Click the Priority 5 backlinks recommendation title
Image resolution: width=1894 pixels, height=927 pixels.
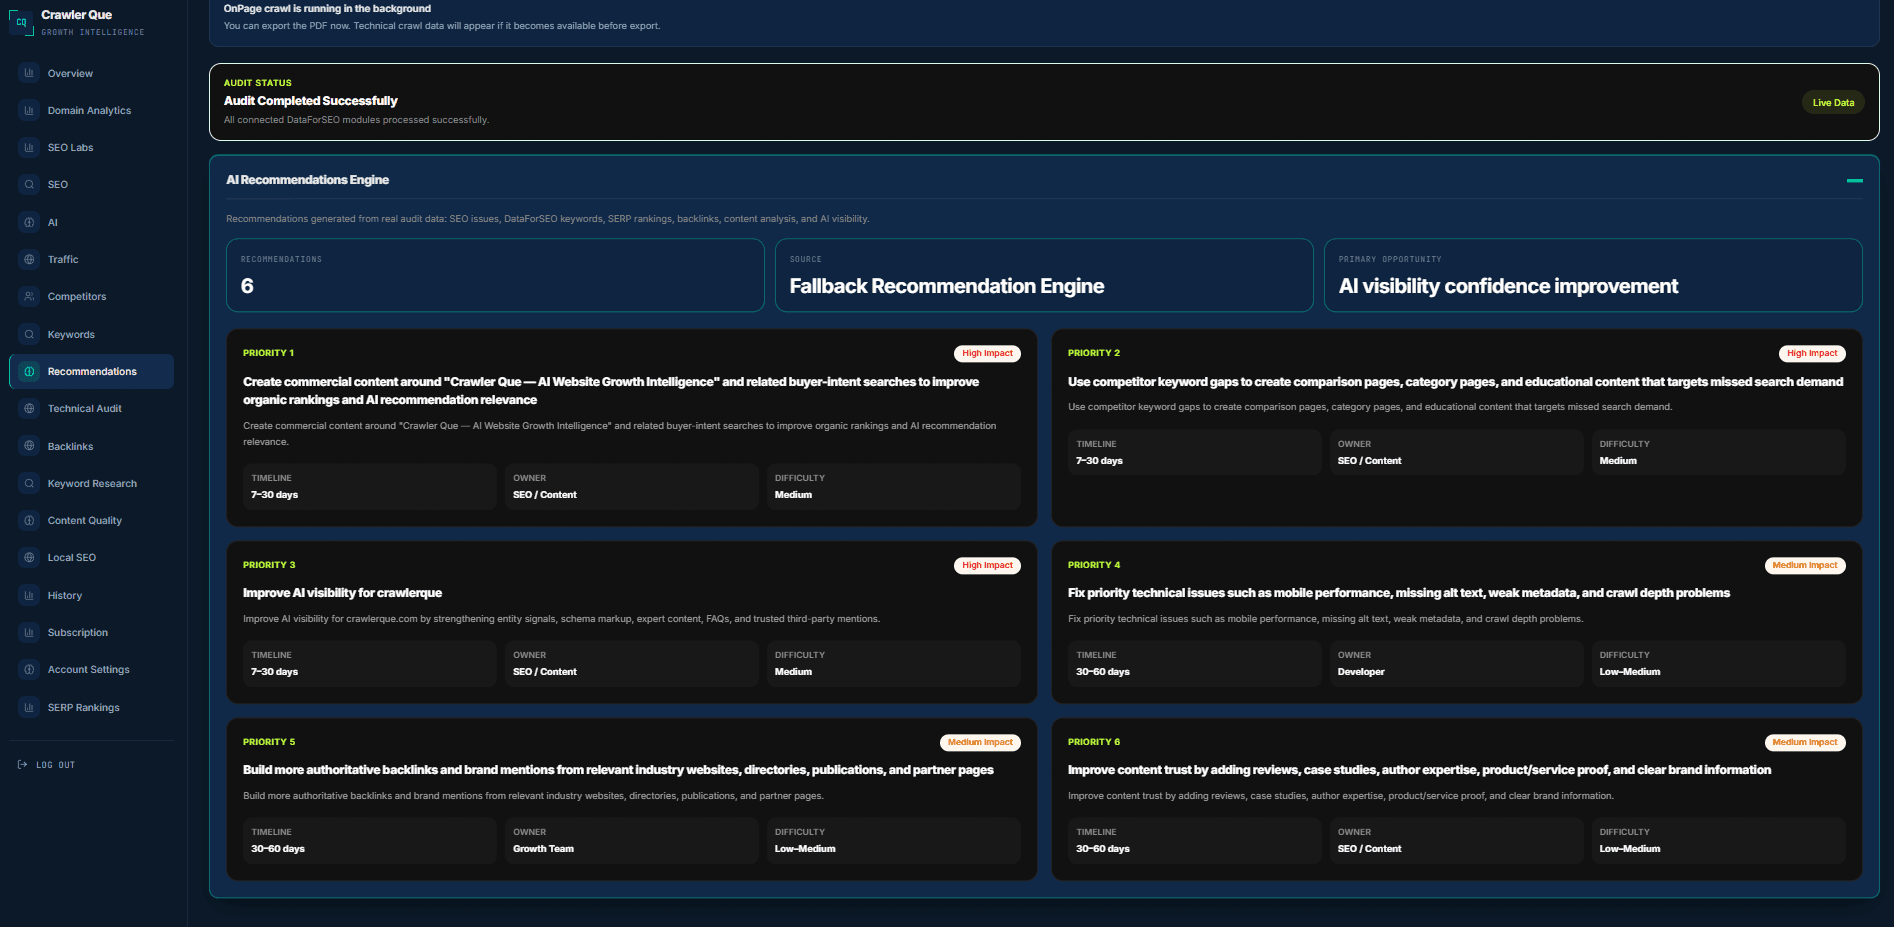(x=618, y=770)
